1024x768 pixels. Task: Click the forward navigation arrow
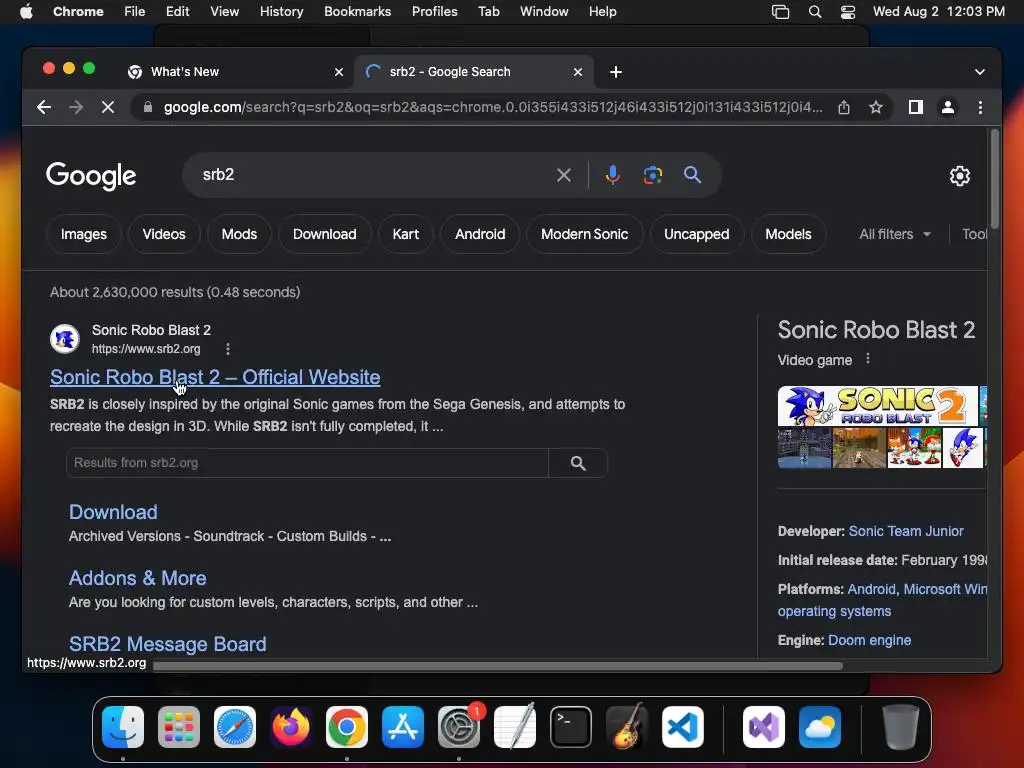coord(76,107)
